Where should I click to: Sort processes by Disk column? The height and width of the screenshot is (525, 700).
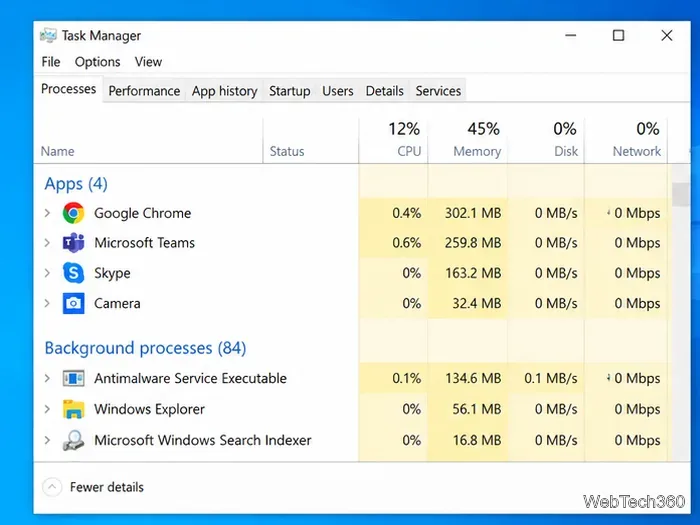pos(546,141)
